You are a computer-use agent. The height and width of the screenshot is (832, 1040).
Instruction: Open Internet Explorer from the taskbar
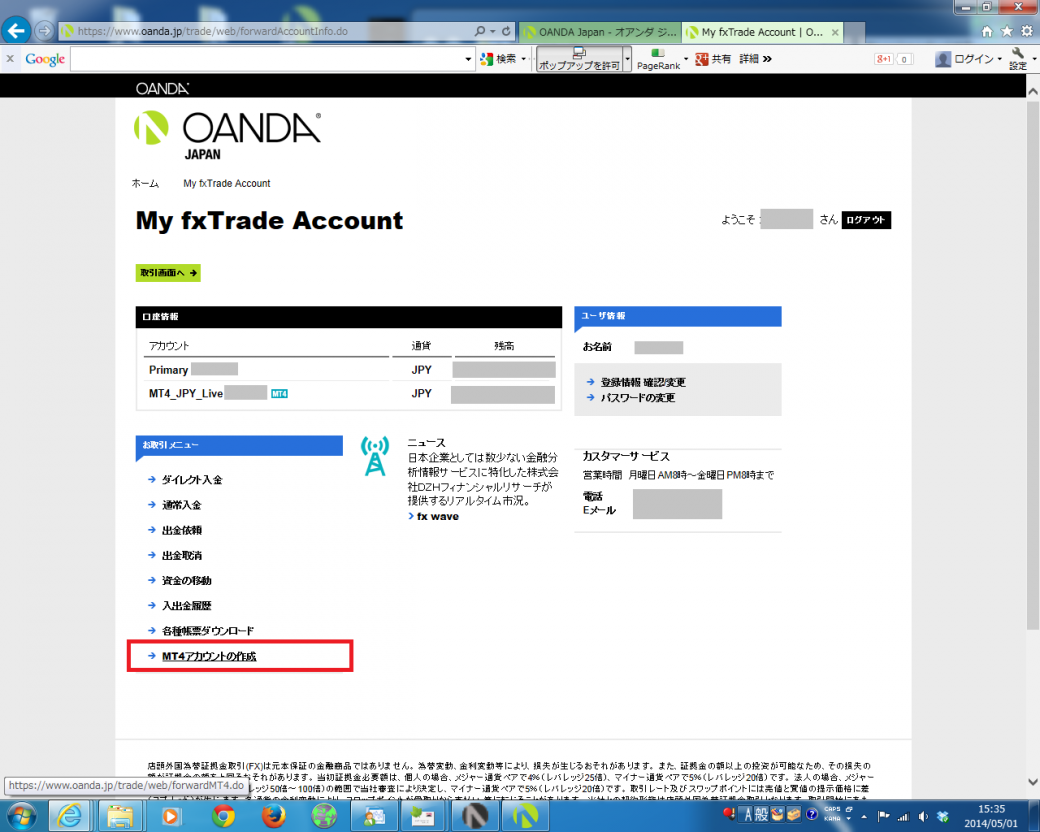point(70,815)
